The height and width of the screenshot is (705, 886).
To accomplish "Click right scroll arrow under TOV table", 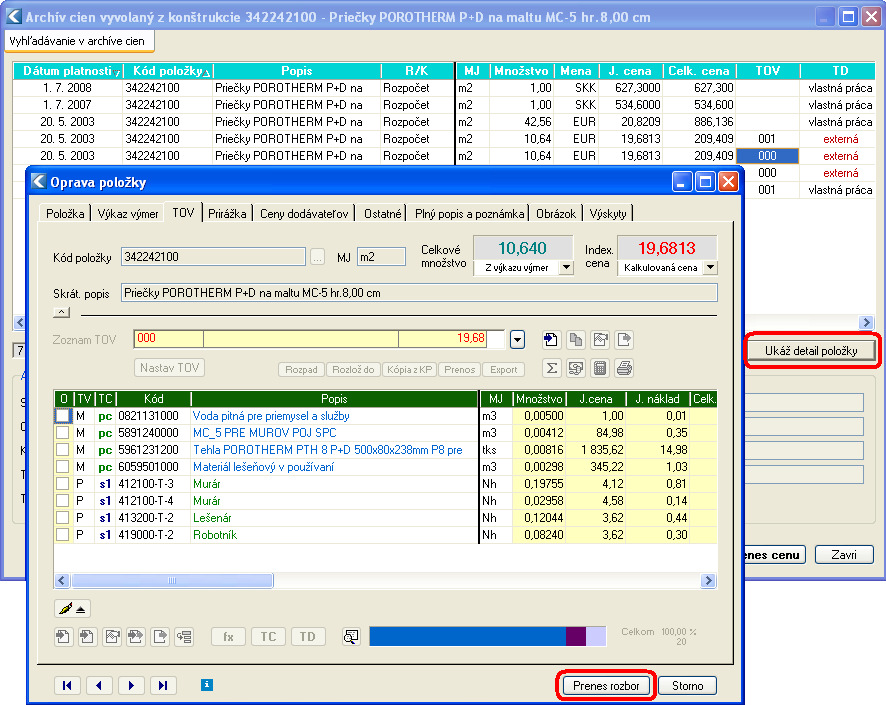I will click(x=708, y=581).
